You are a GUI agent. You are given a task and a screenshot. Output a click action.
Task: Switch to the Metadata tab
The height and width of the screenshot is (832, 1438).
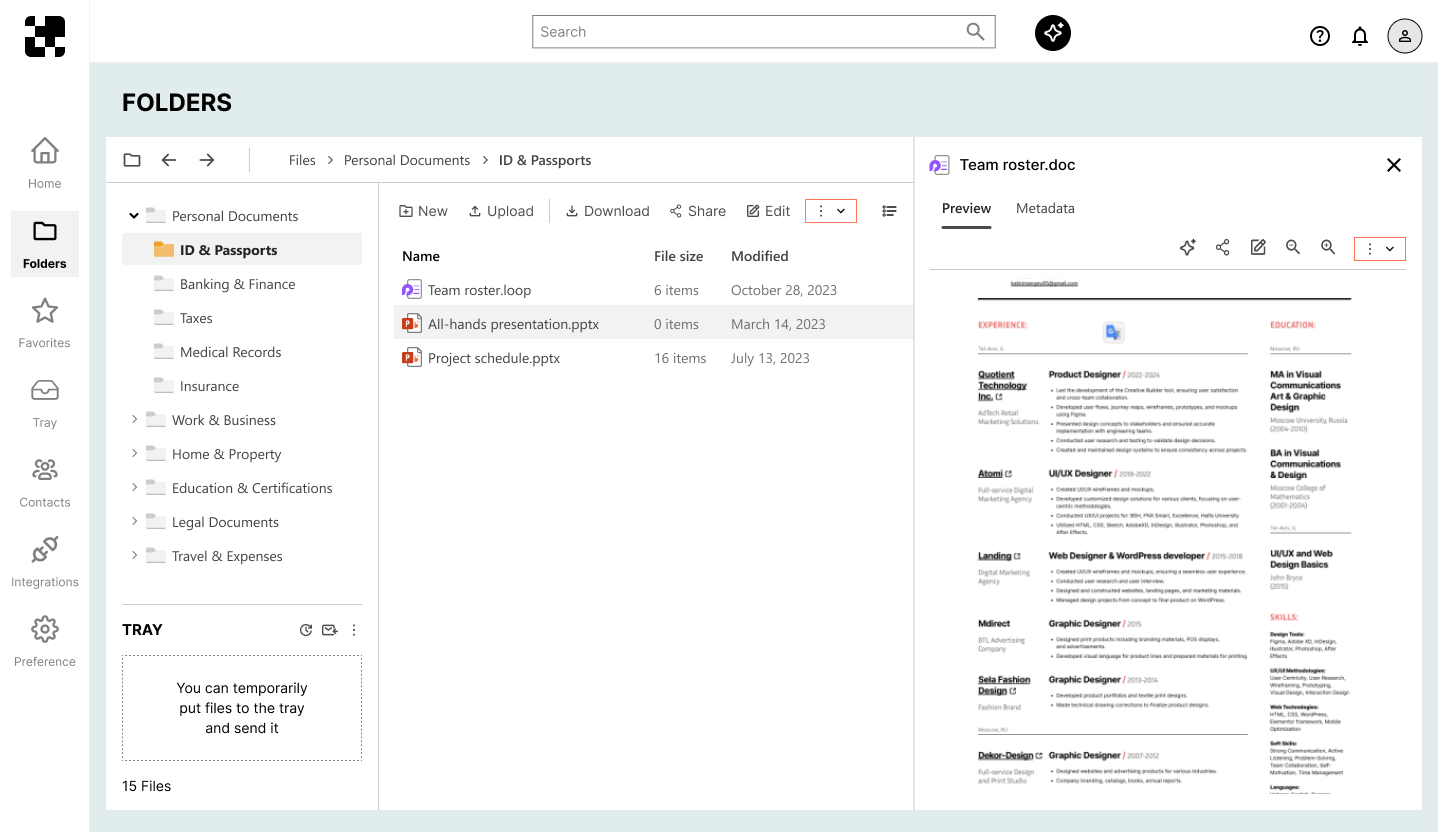[1045, 209]
